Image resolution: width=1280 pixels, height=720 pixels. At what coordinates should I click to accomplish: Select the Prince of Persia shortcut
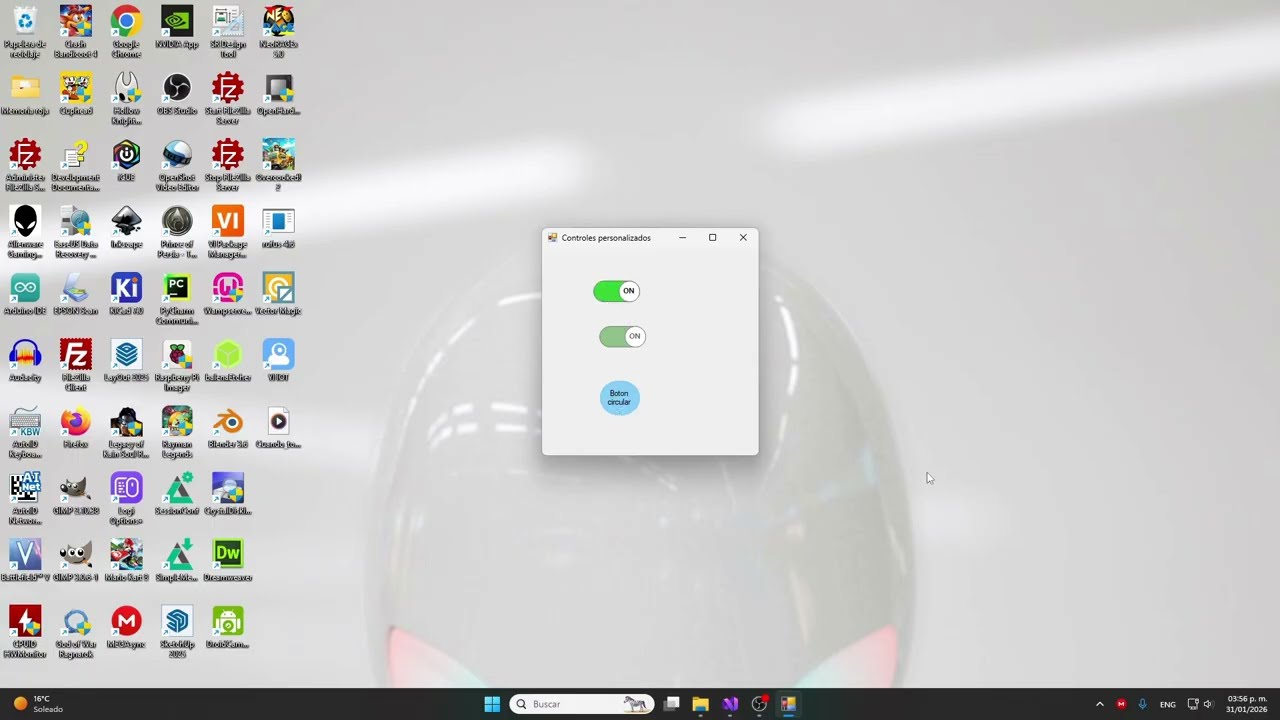click(177, 232)
